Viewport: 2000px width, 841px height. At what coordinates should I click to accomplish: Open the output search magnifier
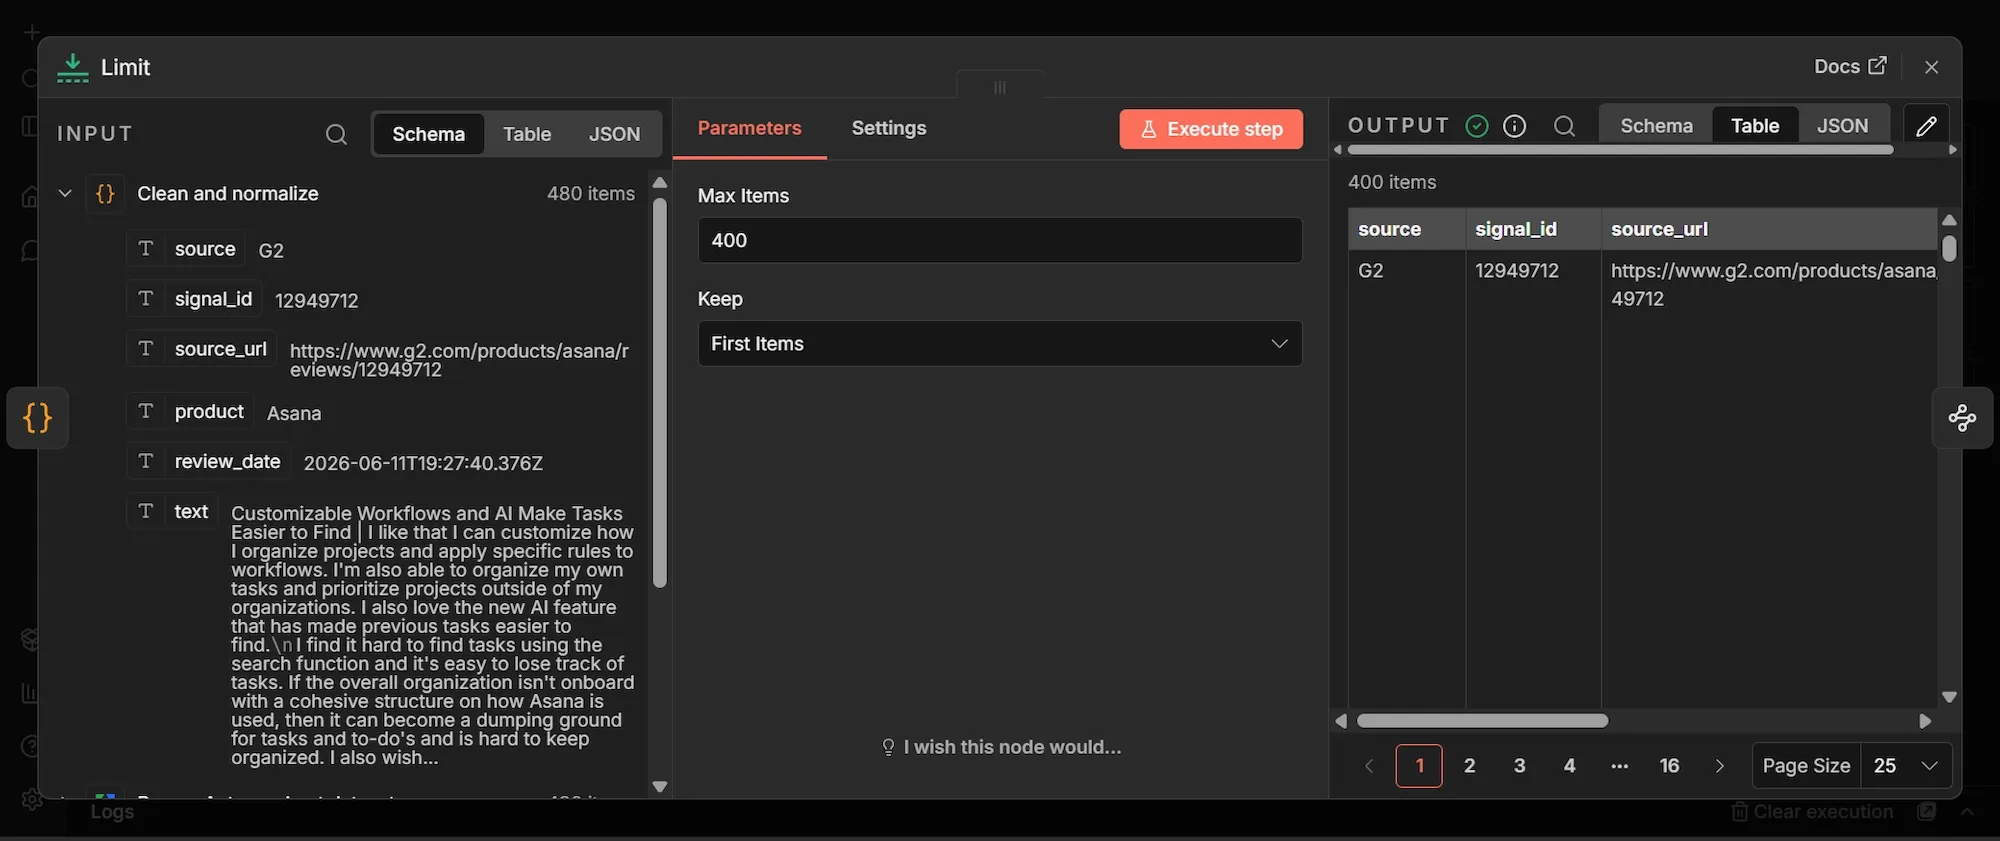(x=1564, y=126)
